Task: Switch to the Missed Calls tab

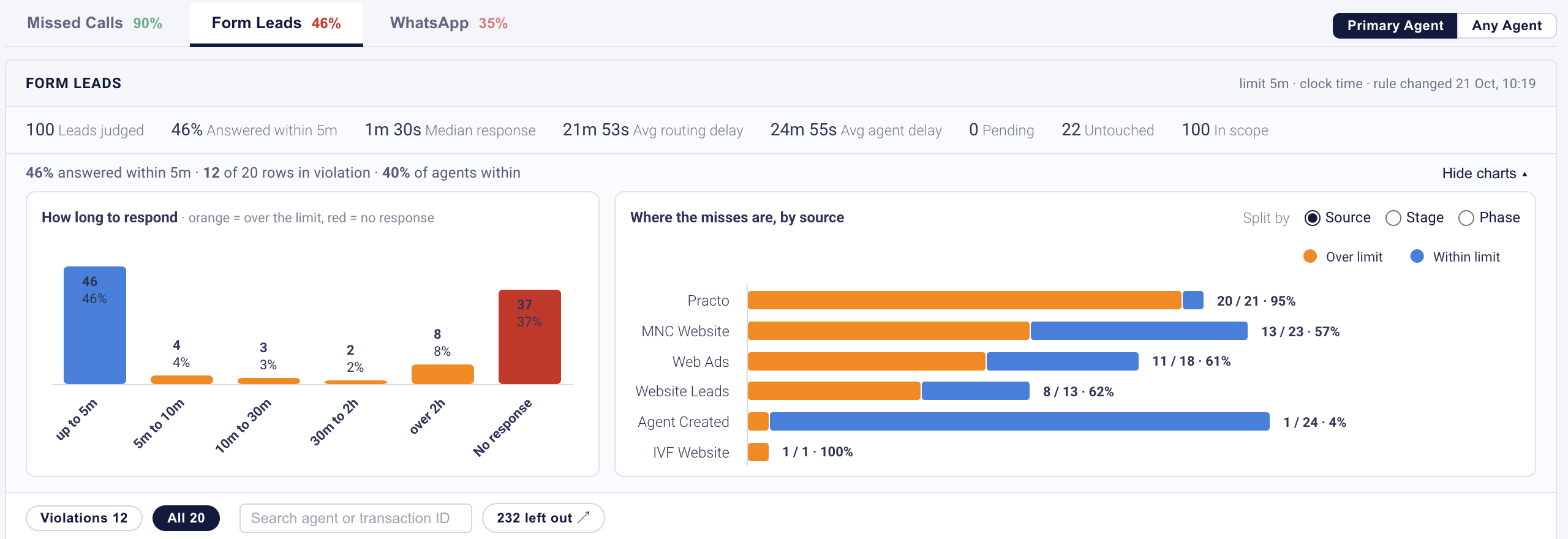Action: click(x=94, y=23)
